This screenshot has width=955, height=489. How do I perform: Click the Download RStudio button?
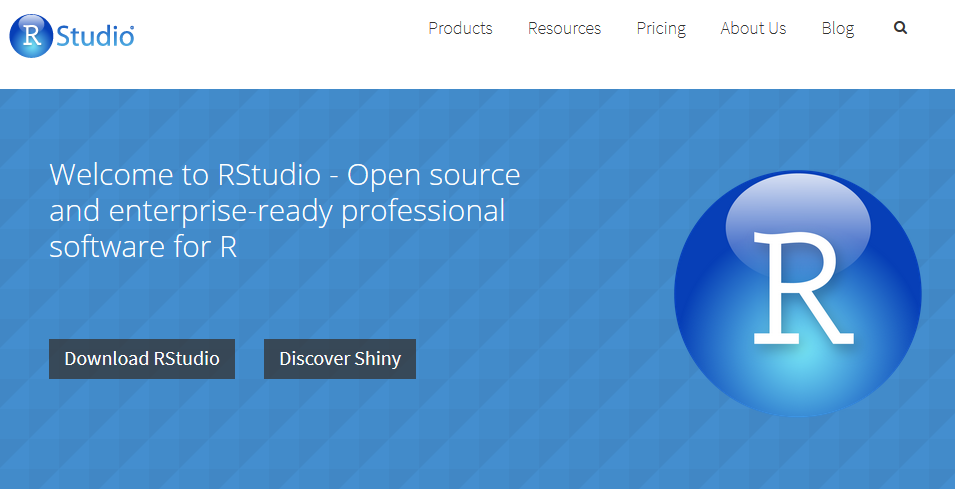coord(142,359)
